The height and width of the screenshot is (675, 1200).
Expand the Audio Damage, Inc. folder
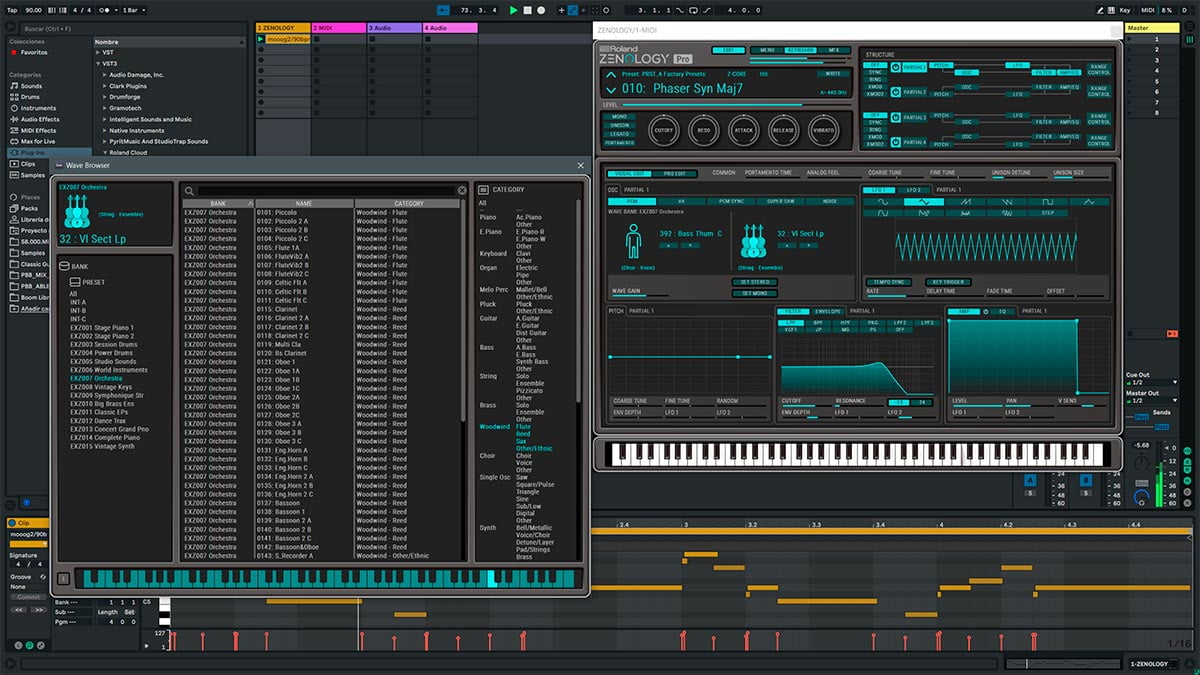(x=105, y=75)
